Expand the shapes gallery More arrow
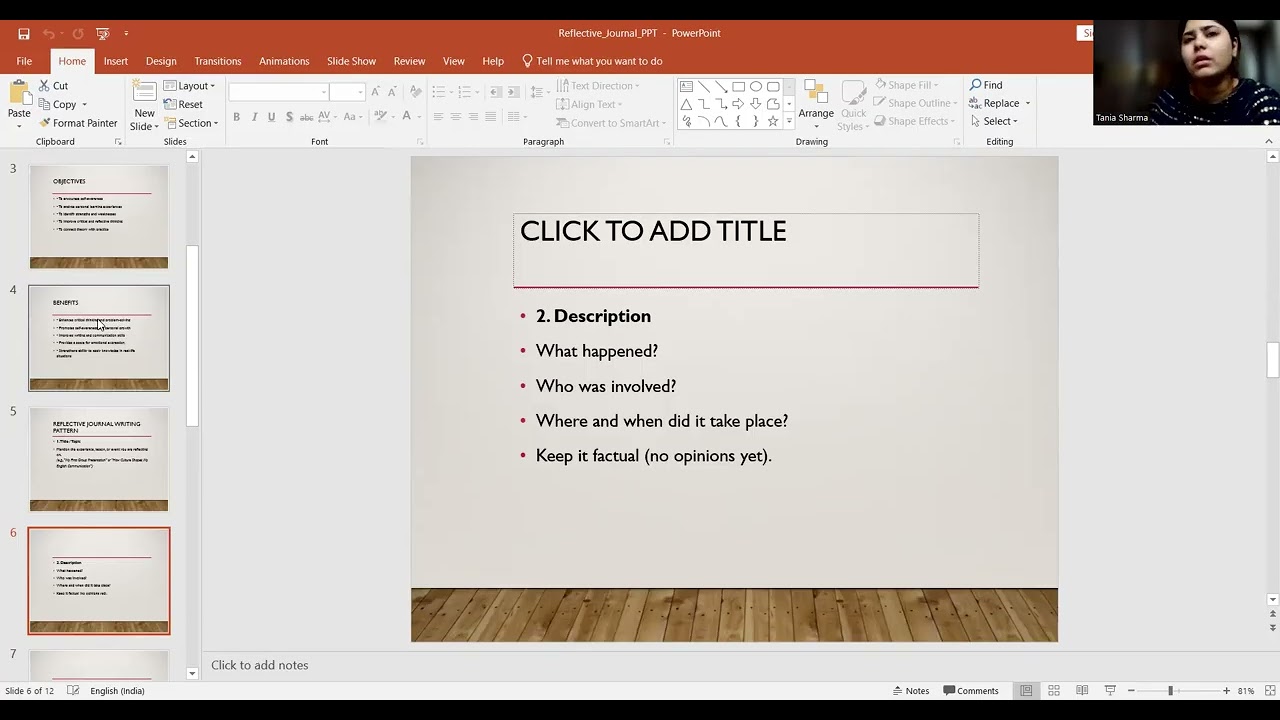Viewport: 1280px width, 720px height. (x=789, y=122)
